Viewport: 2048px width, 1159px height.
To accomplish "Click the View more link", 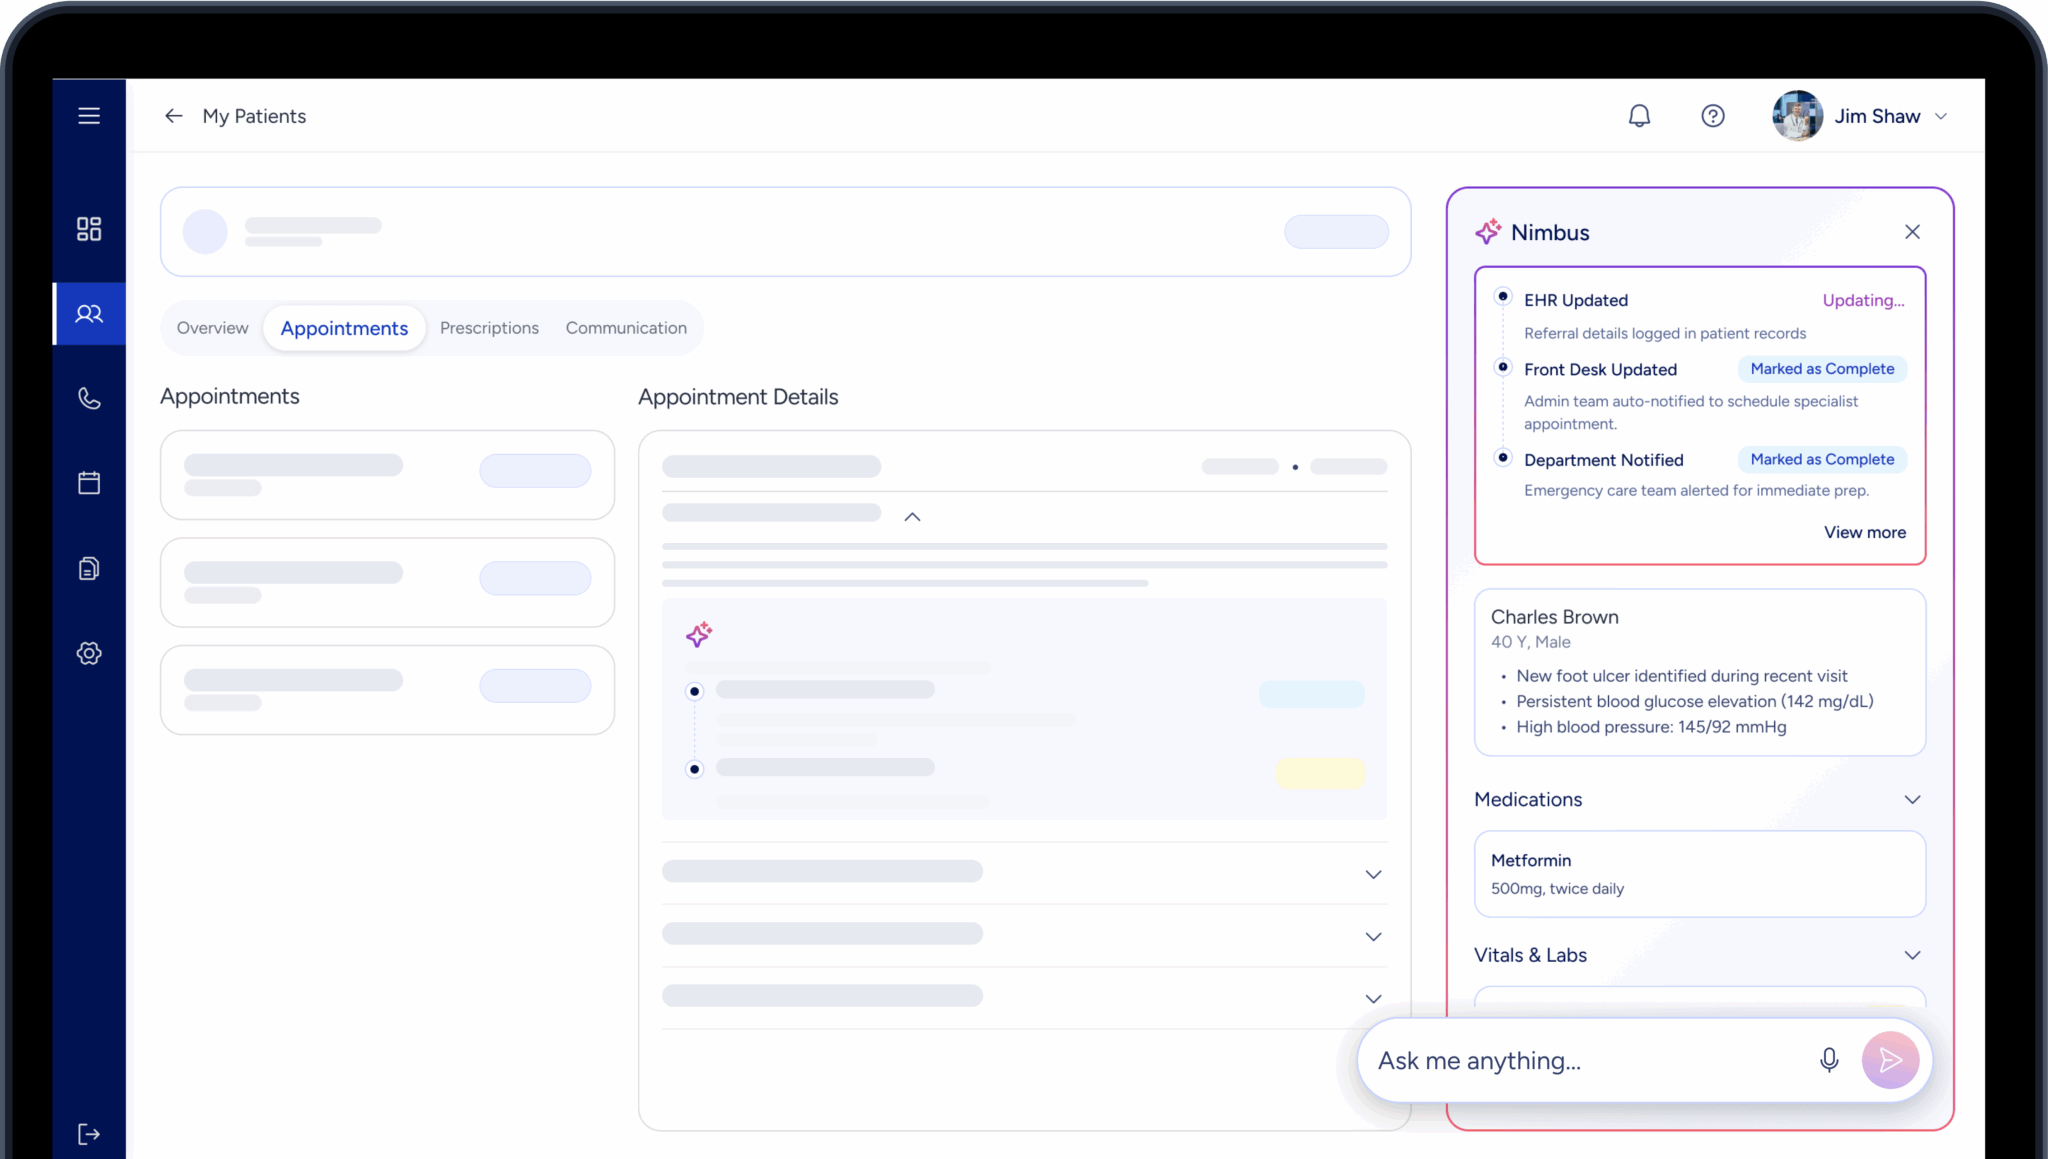I will point(1864,532).
